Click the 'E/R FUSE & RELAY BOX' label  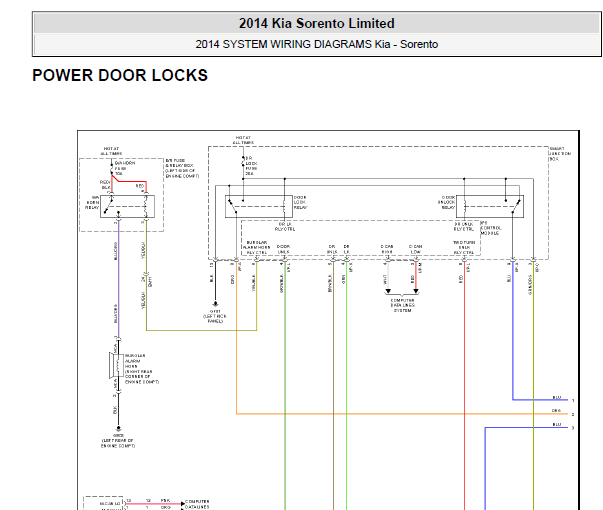pyautogui.click(x=182, y=168)
